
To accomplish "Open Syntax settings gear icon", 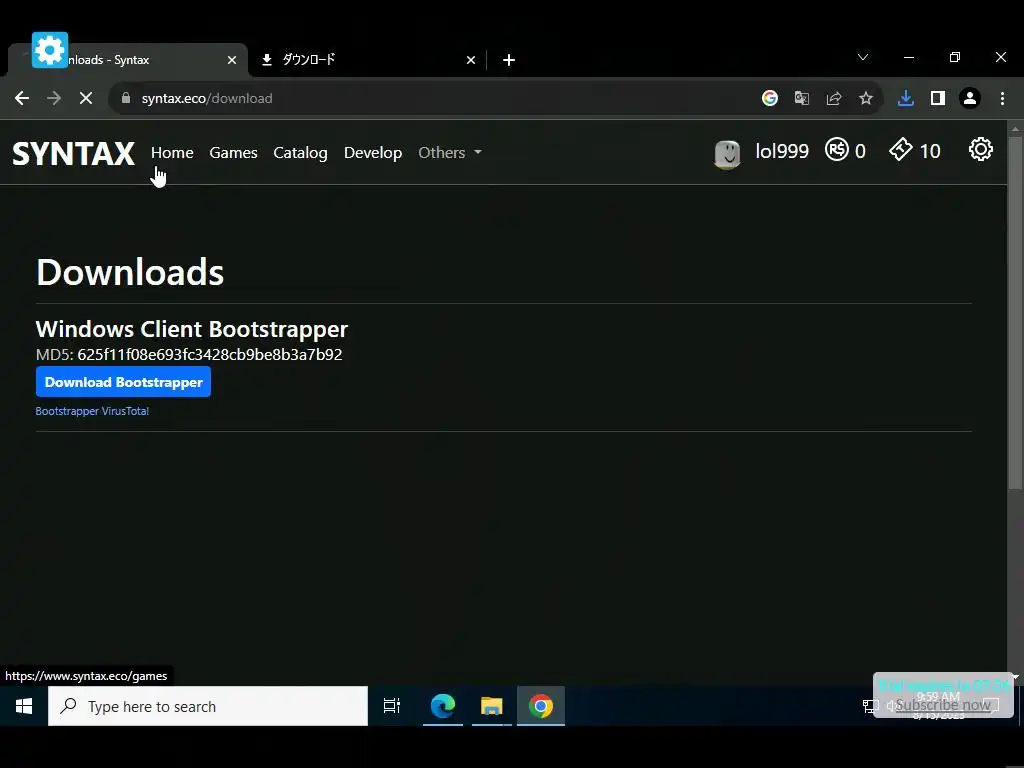I will point(981,150).
